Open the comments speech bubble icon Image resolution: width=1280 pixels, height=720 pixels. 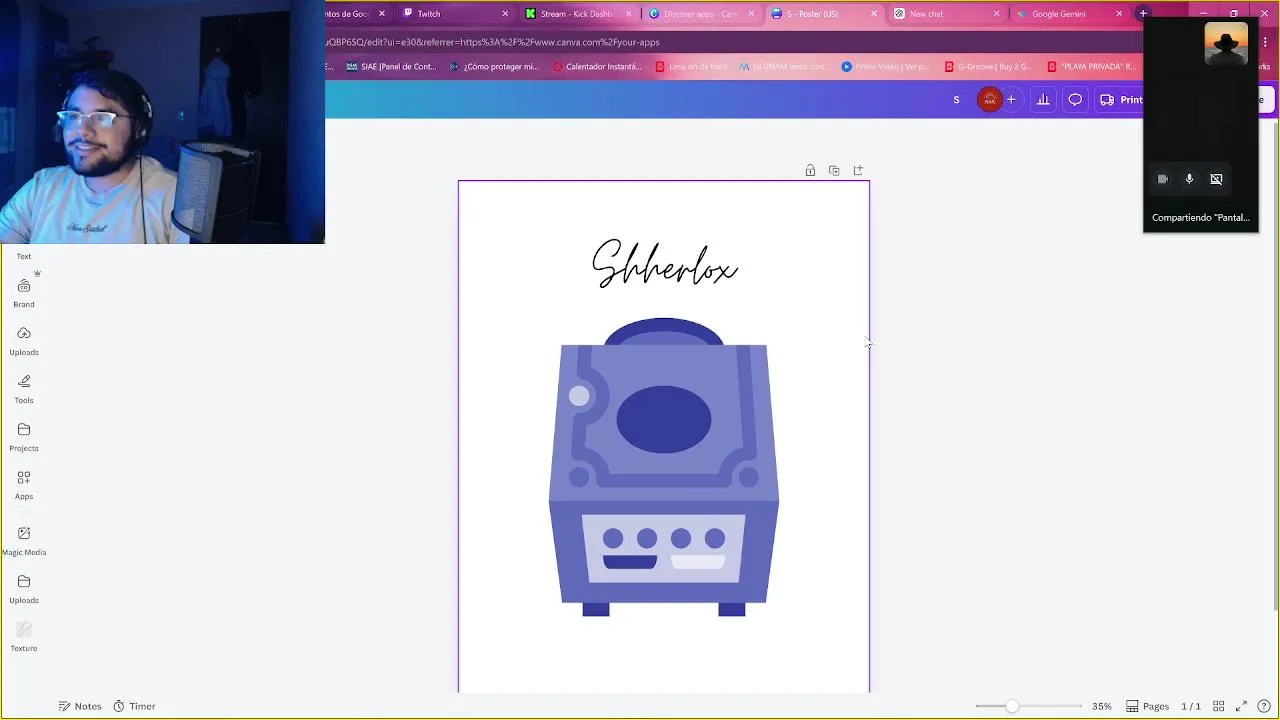1075,99
